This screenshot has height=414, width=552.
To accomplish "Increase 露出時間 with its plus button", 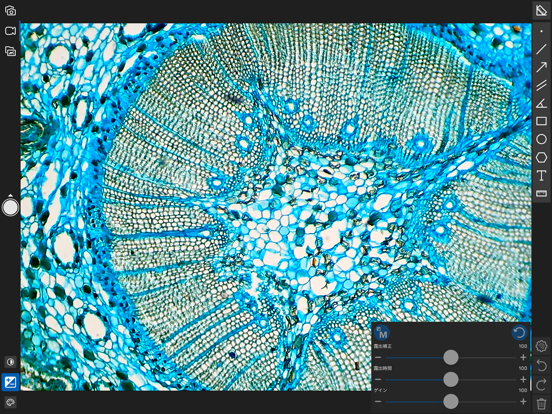I will pyautogui.click(x=523, y=380).
